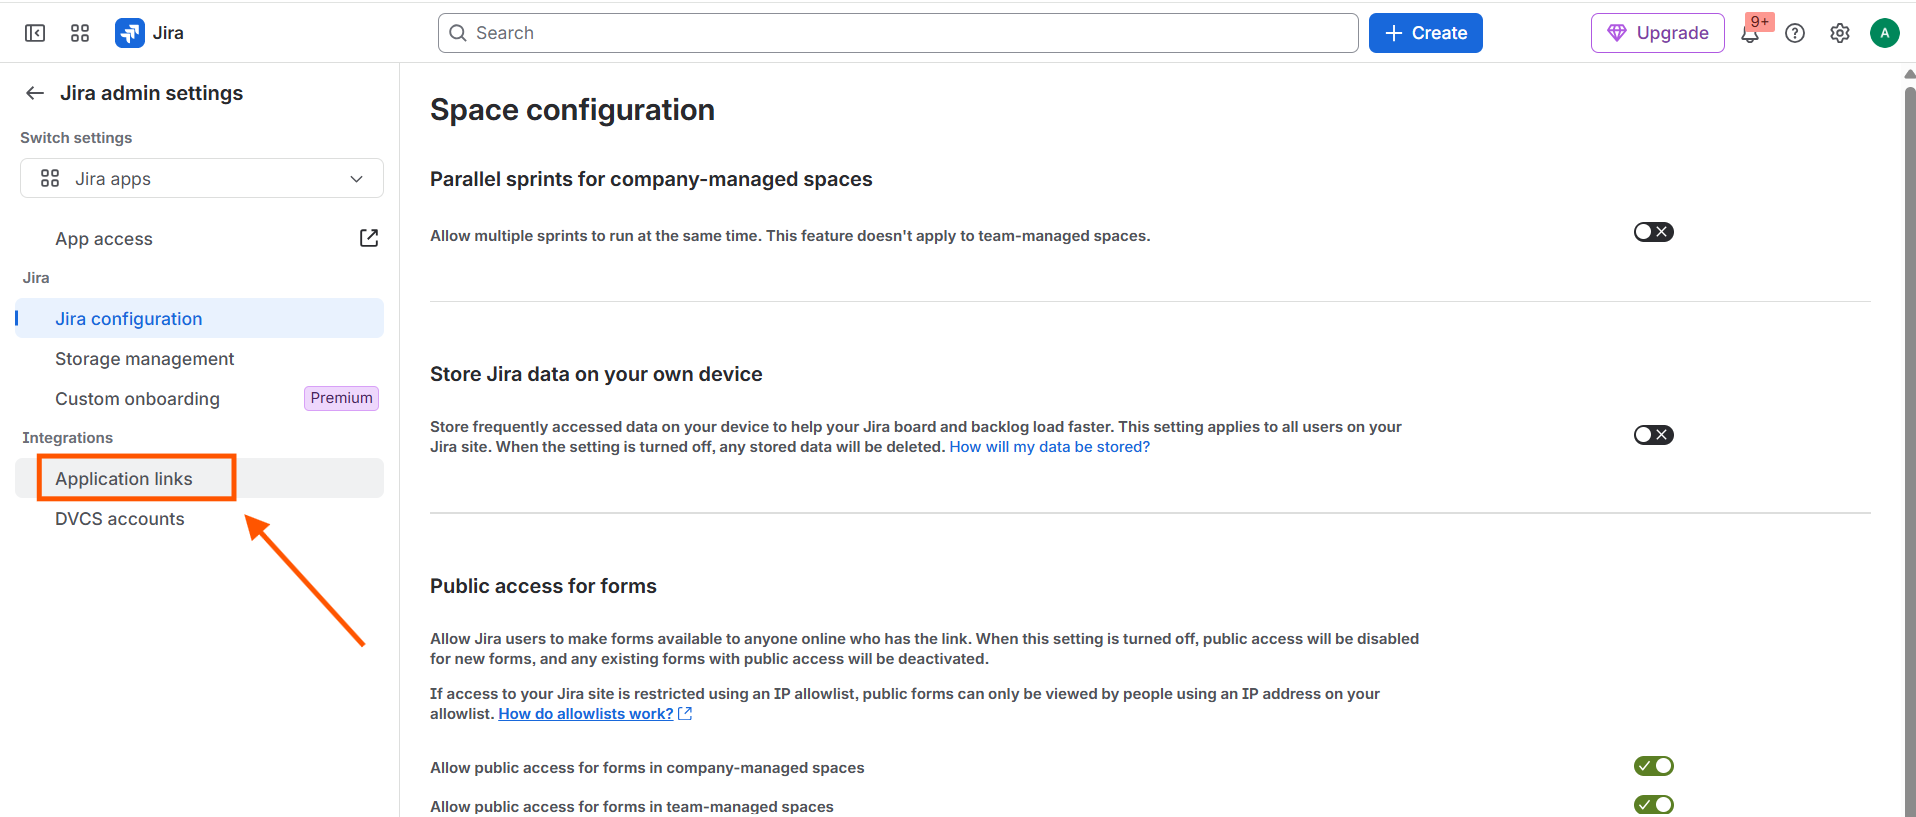Click the 'Parallel sprints for company-managed spaces' heading
The image size is (1916, 817).
[x=651, y=179]
